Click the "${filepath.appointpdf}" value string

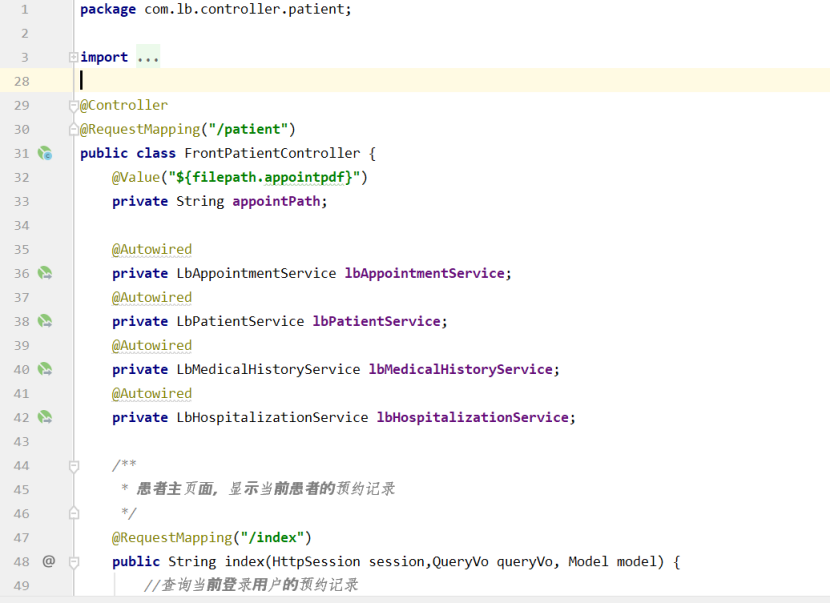pos(264,177)
